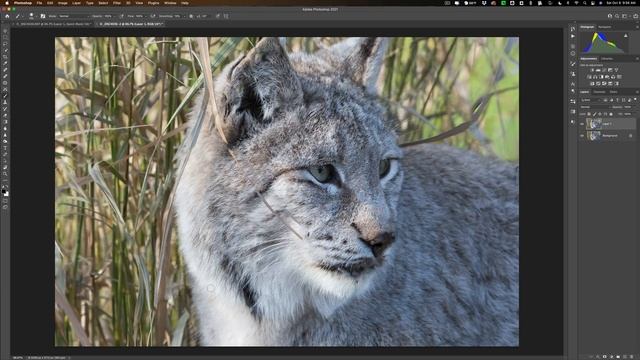Image resolution: width=640 pixels, height=360 pixels.
Task: Enable airbrush-style build-up effects
Action: pos(153,16)
